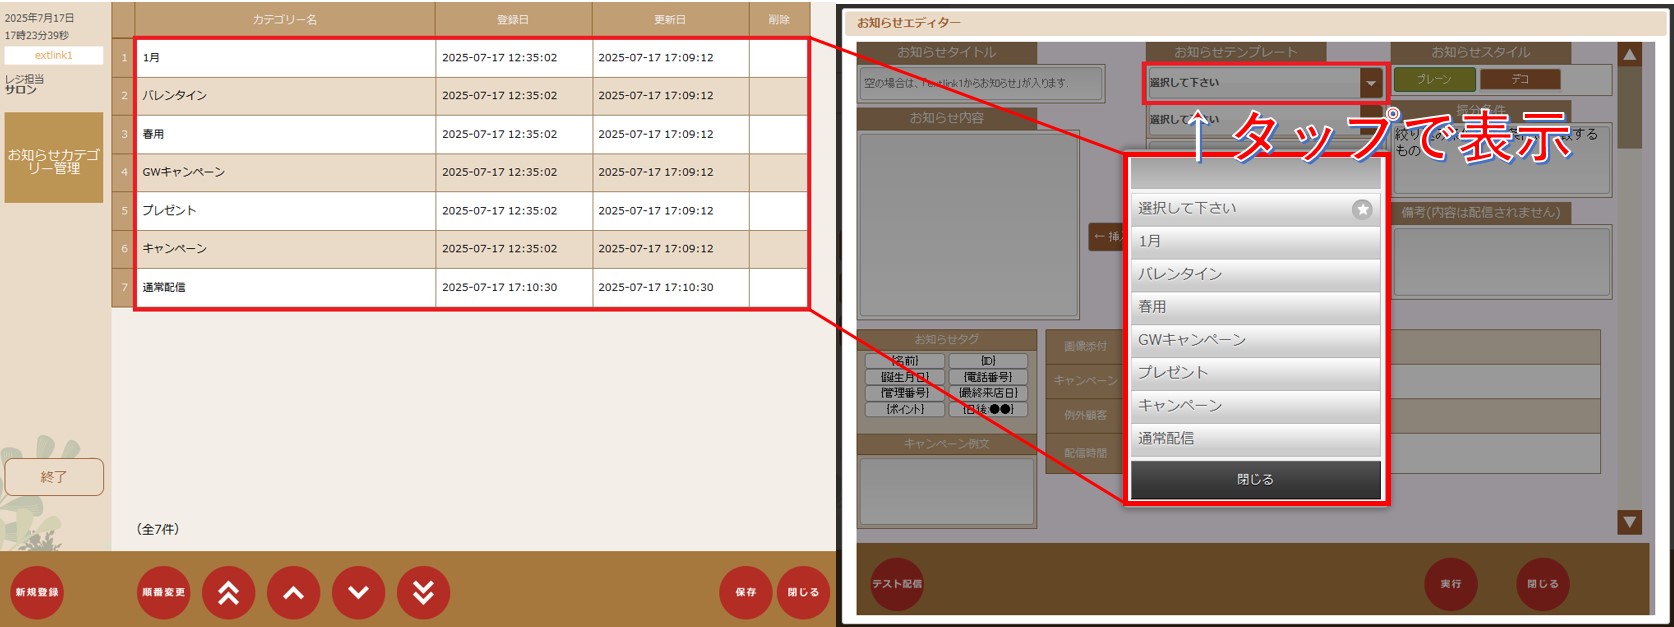Click the お知らせタイトル input field
Screen dimensions: 1674x627
(x=981, y=83)
